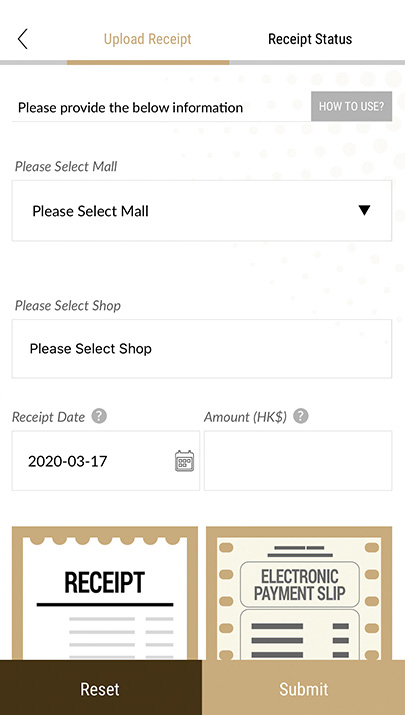
Task: Click the Amount (HK$) help question mark
Action: 301,416
